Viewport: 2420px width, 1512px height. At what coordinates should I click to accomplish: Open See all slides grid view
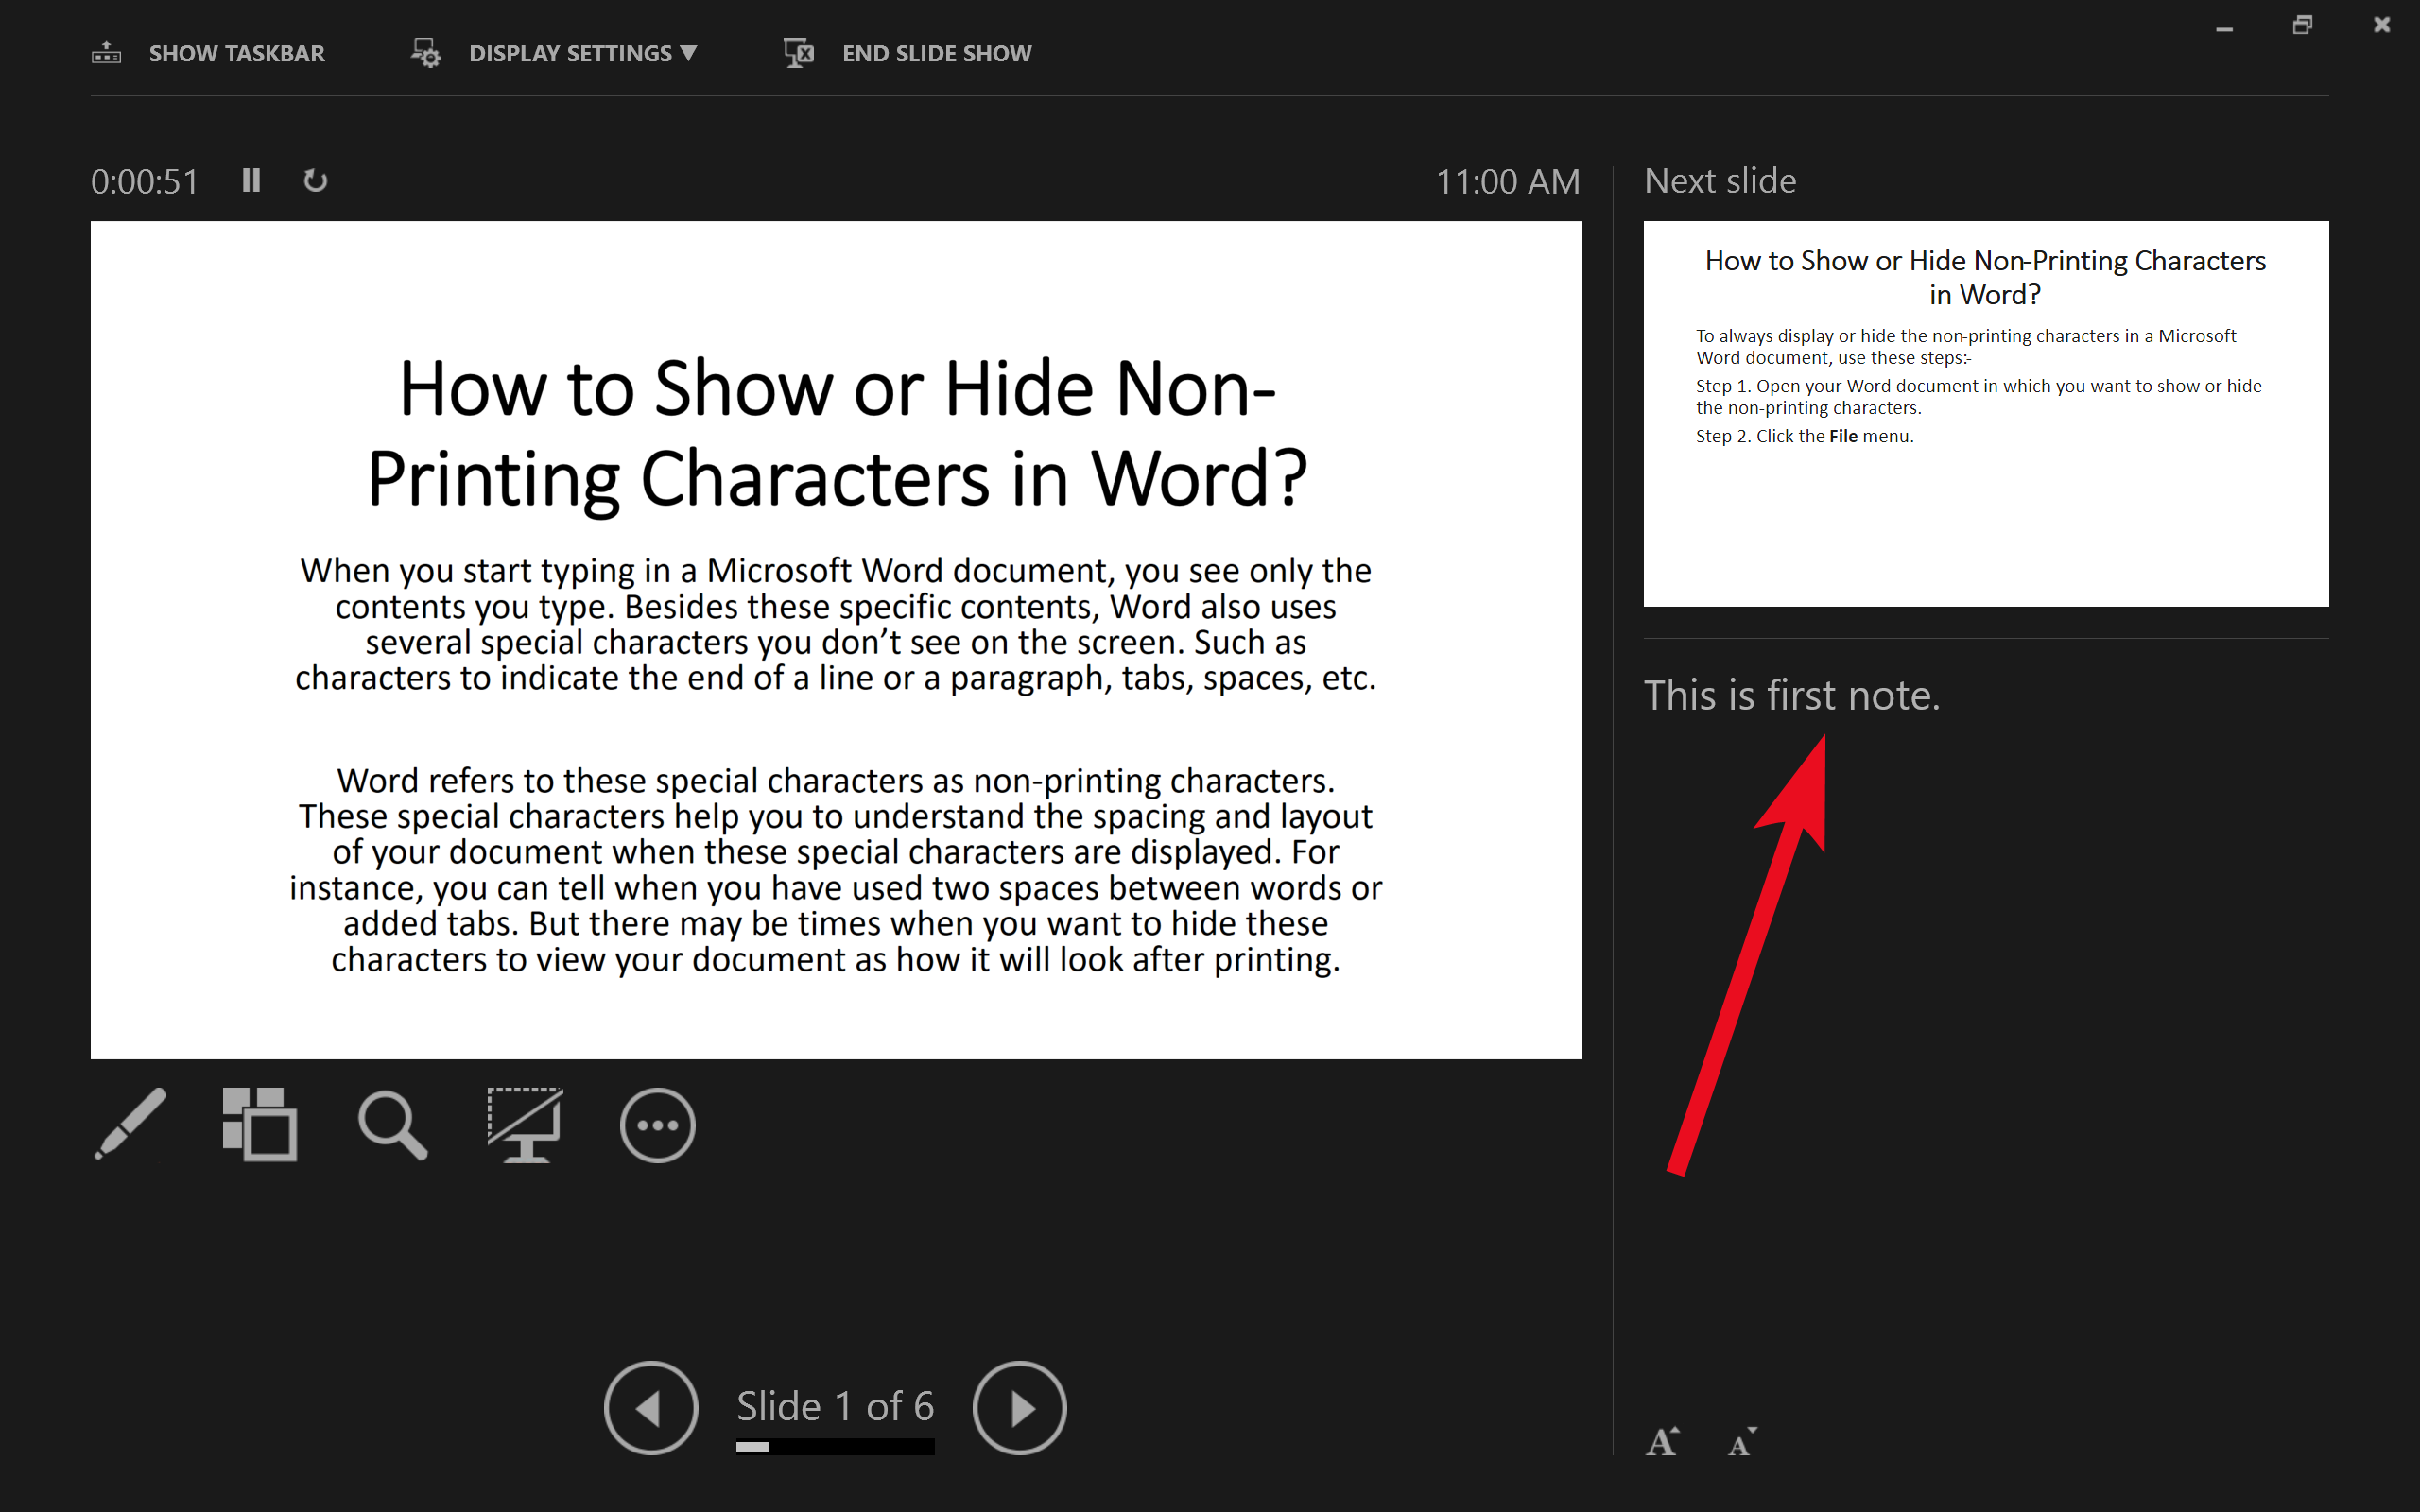tap(260, 1125)
